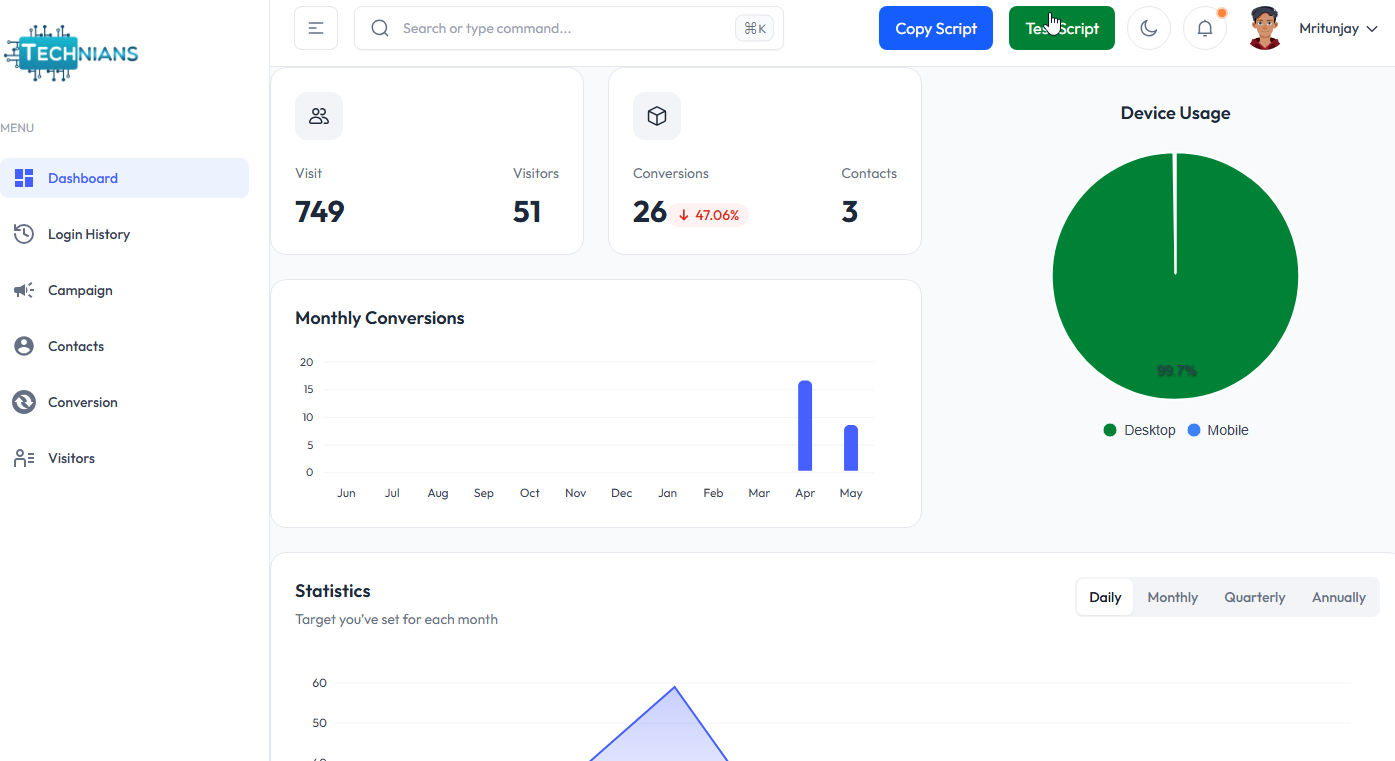Expand the Mritunjay user dropdown
Image resolution: width=1395 pixels, height=761 pixels.
click(1338, 29)
